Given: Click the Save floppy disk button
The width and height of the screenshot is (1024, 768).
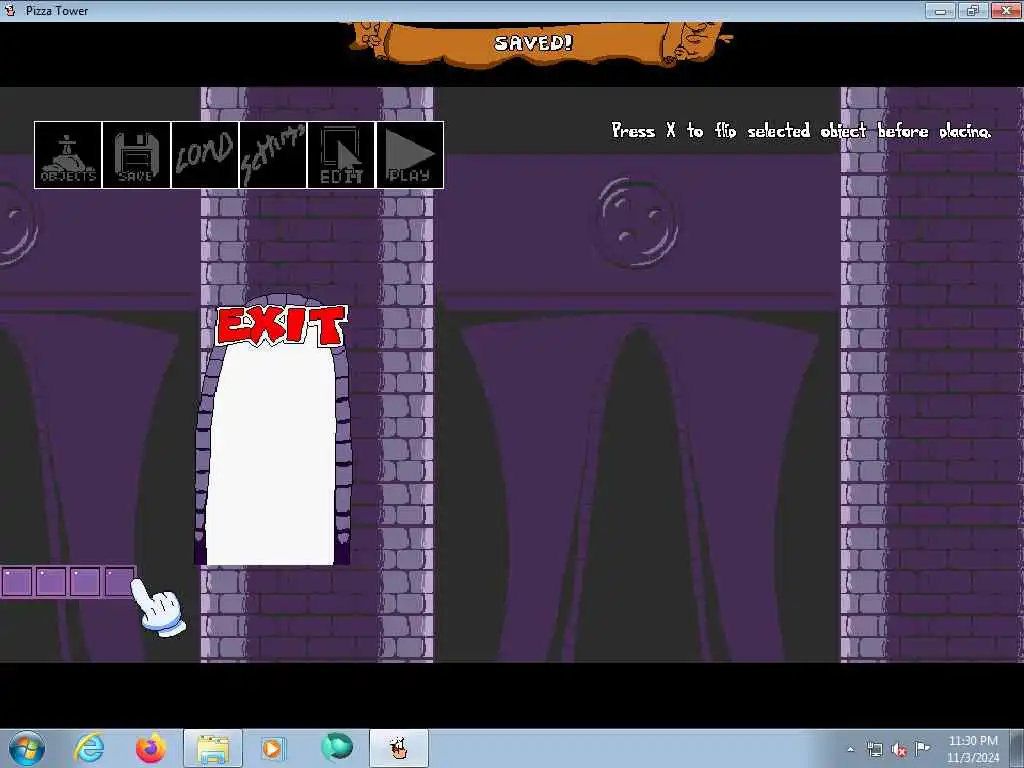Looking at the screenshot, I should [x=136, y=155].
